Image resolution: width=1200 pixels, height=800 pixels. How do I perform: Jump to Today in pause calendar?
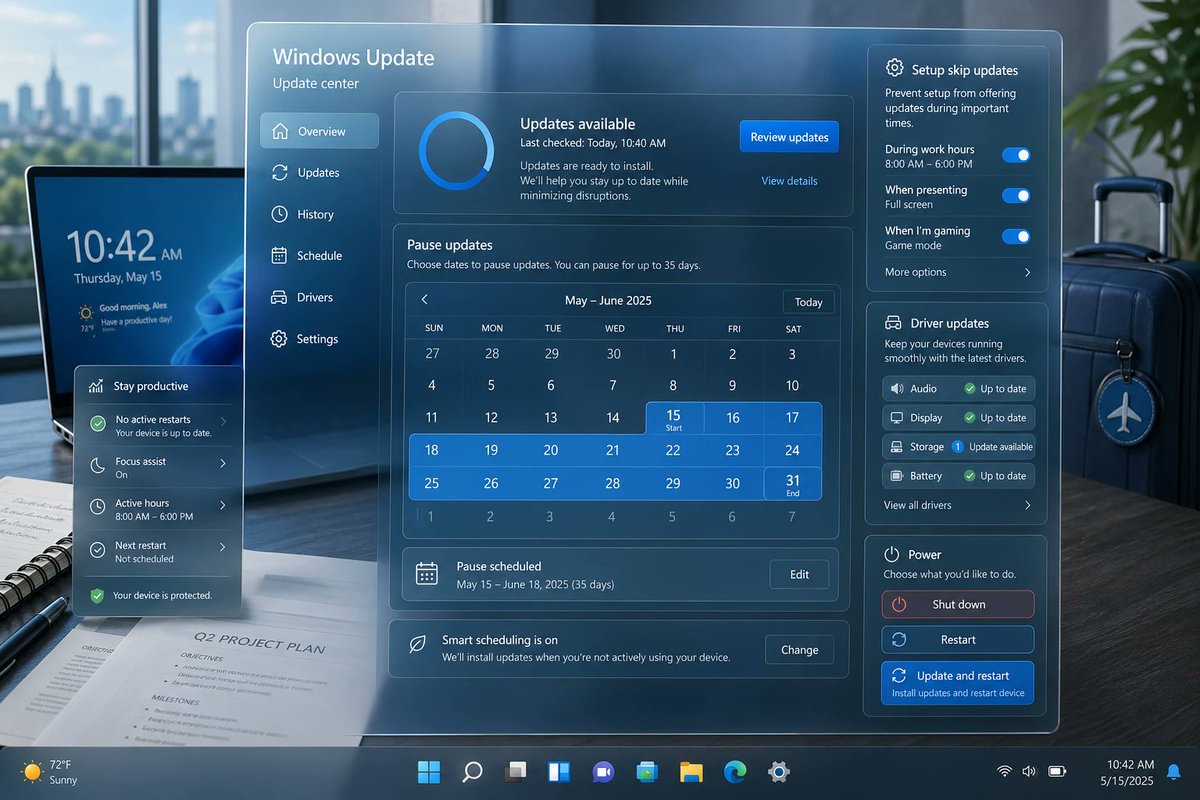(808, 302)
